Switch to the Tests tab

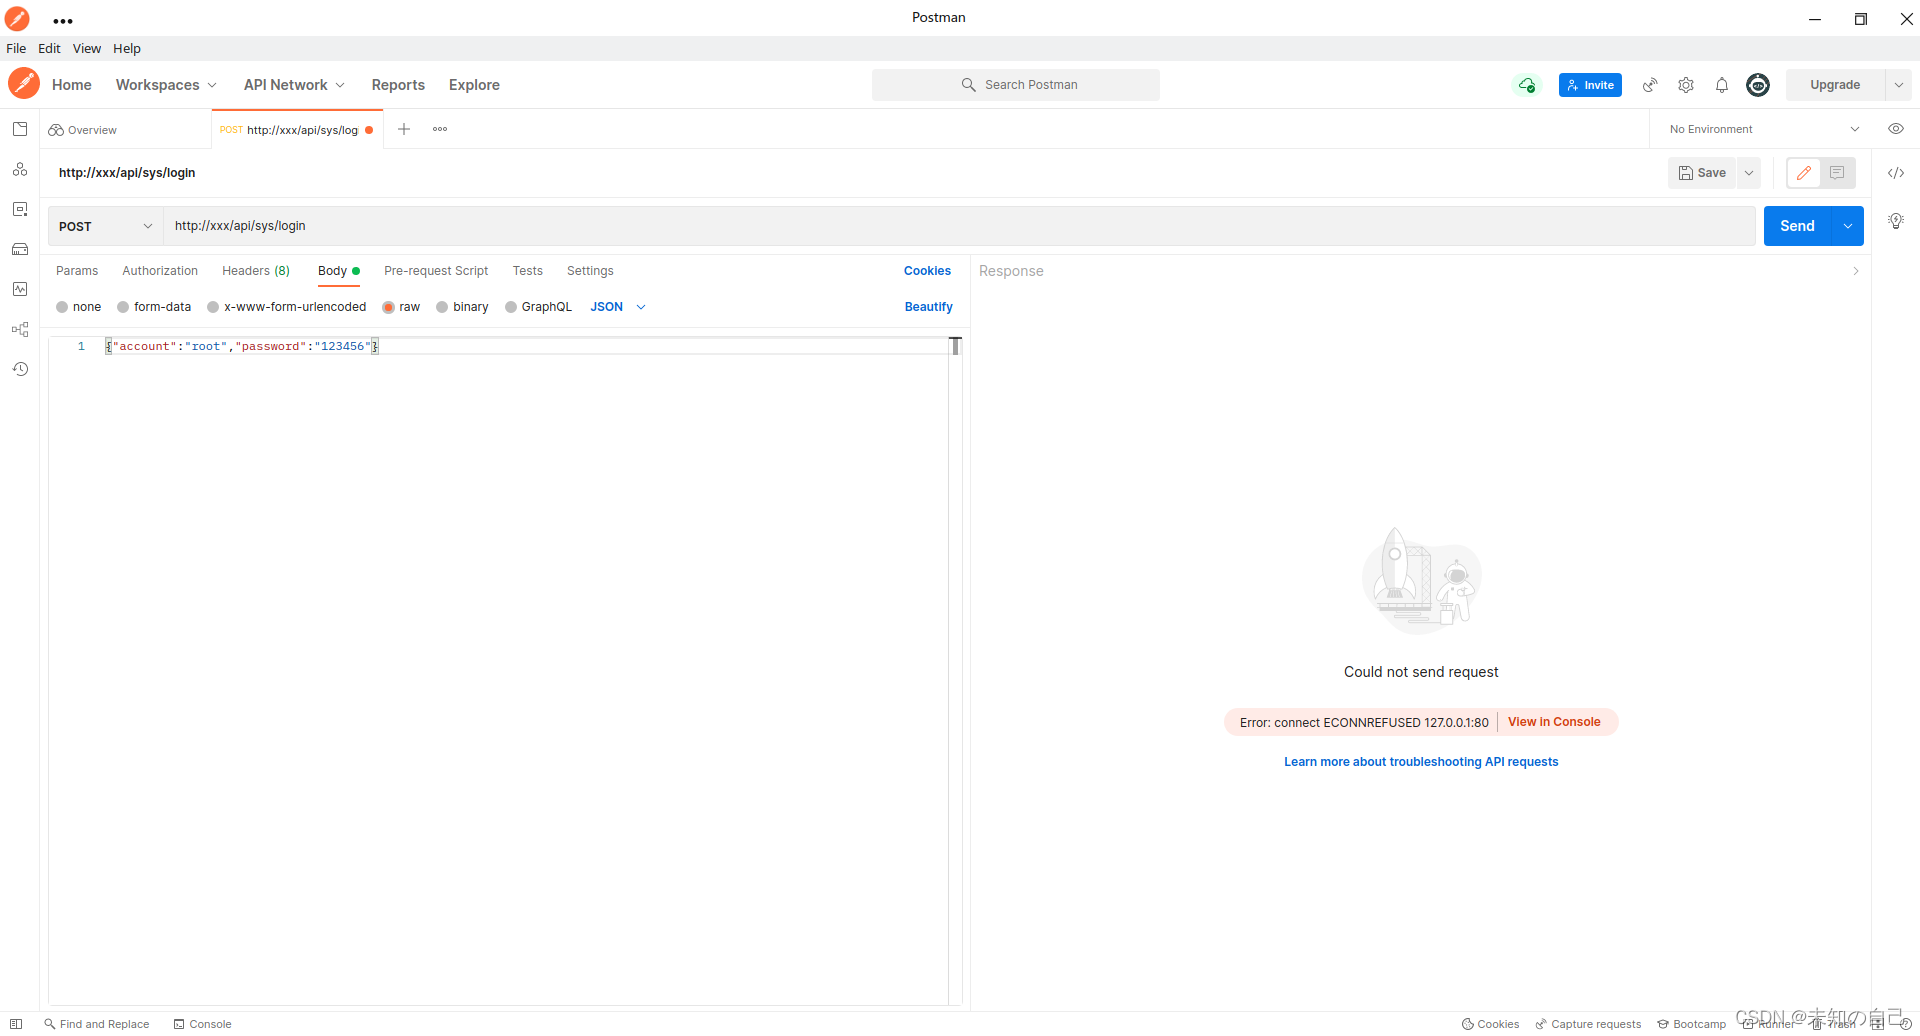click(x=528, y=271)
